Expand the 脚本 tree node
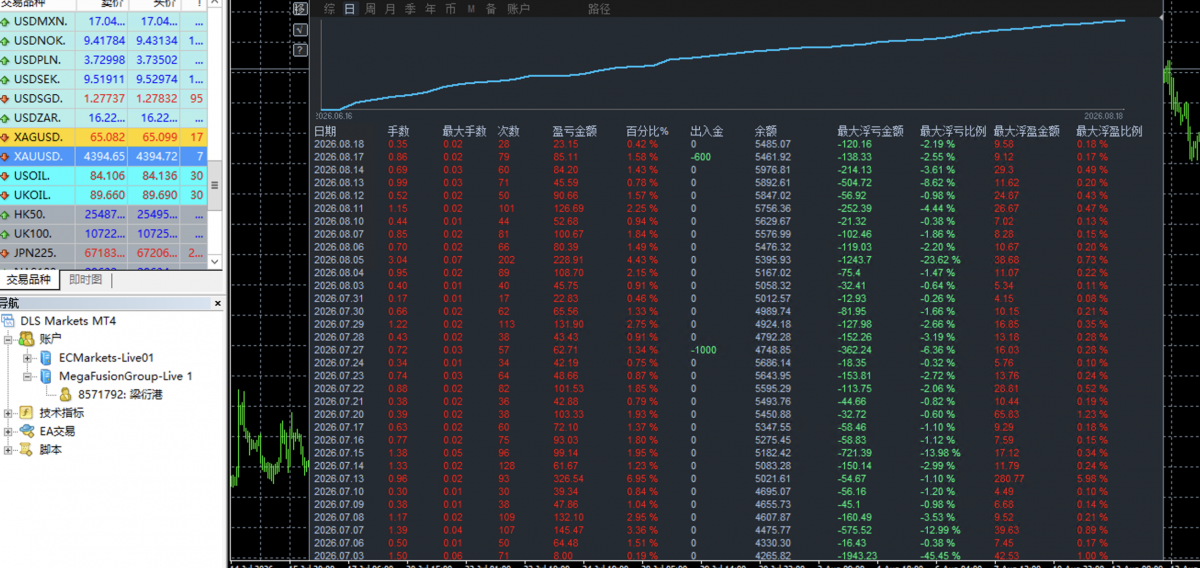This screenshot has width=1200, height=568. click(x=8, y=449)
